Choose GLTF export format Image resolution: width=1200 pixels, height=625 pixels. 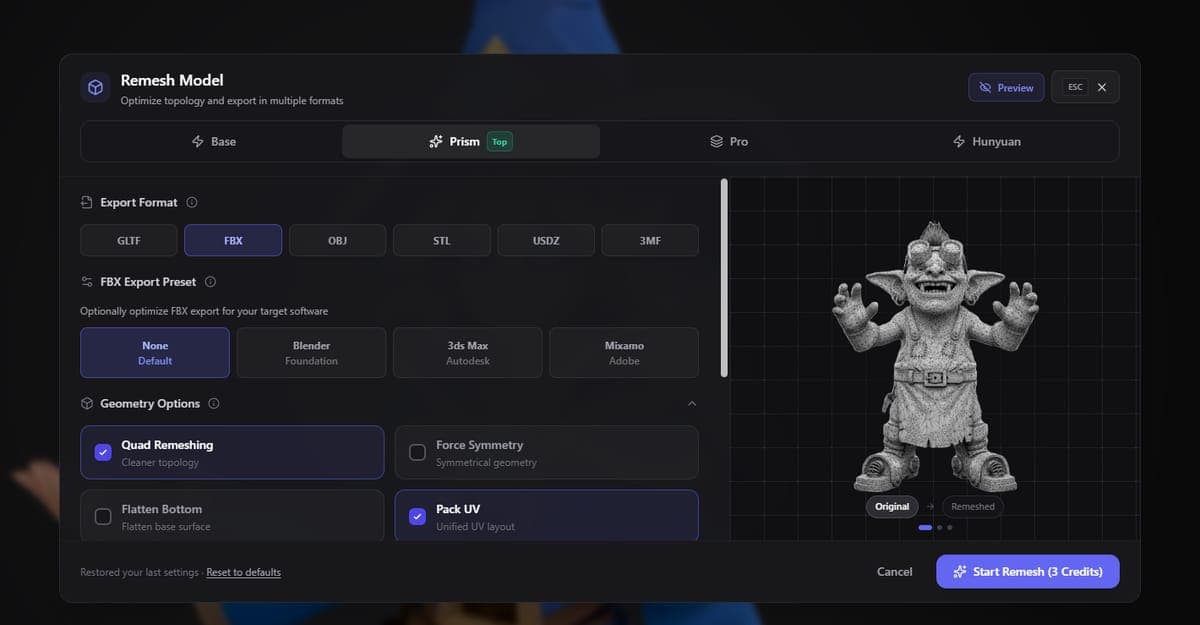(128, 241)
